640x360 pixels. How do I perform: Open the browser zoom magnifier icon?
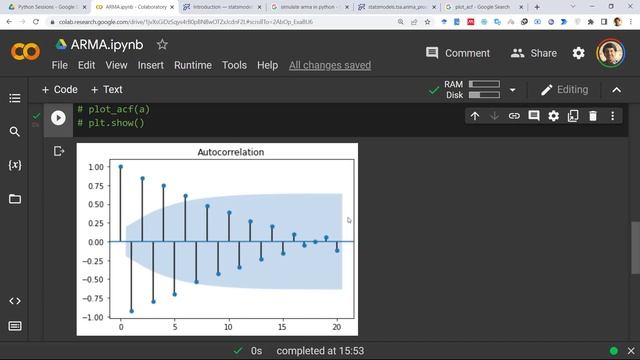[400, 22]
